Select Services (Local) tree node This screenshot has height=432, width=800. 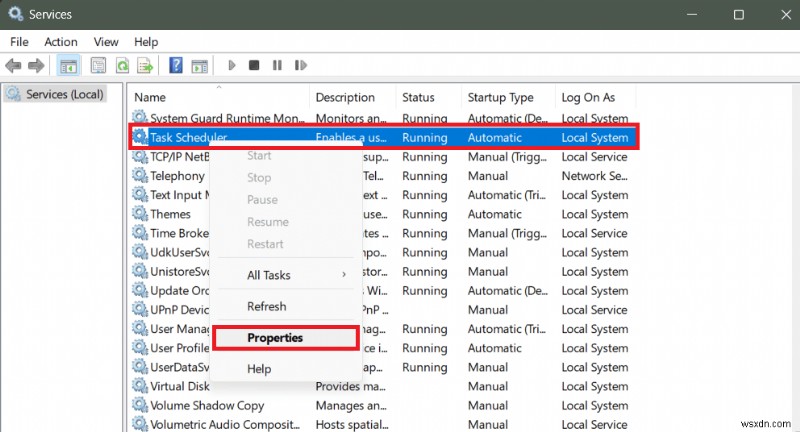coord(55,94)
